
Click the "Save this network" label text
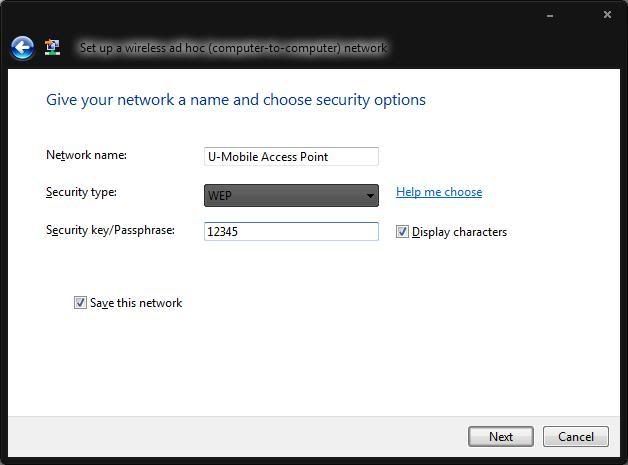tap(136, 303)
